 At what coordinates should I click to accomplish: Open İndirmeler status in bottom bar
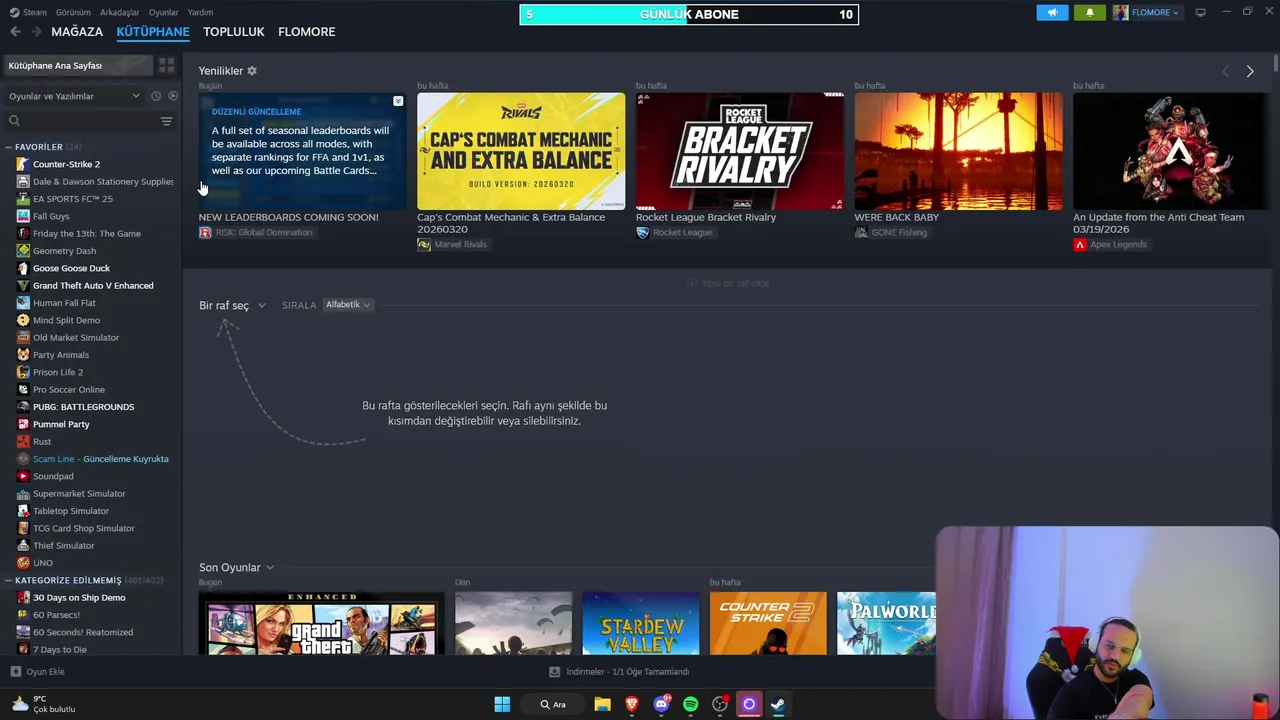pyautogui.click(x=619, y=672)
